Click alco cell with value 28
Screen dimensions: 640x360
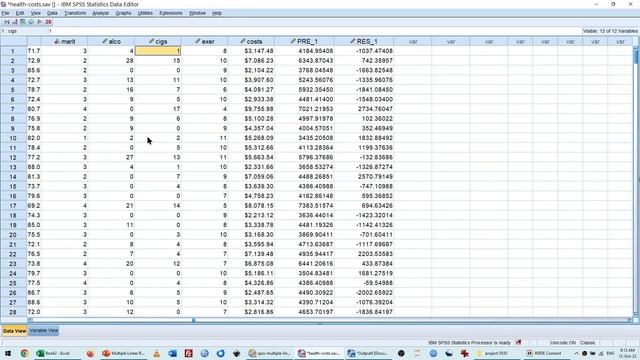click(x=111, y=60)
